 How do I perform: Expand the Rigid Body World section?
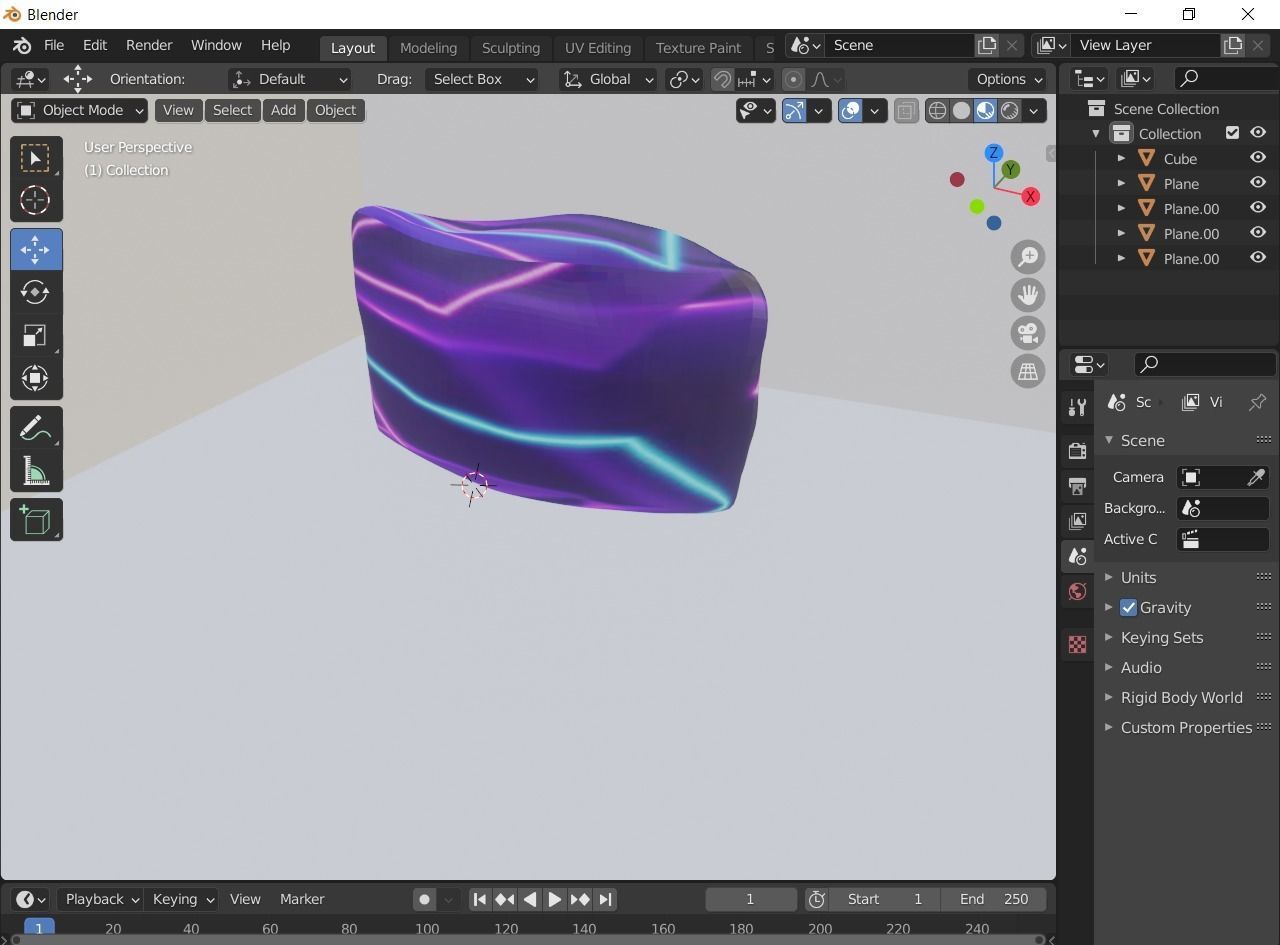point(1108,697)
